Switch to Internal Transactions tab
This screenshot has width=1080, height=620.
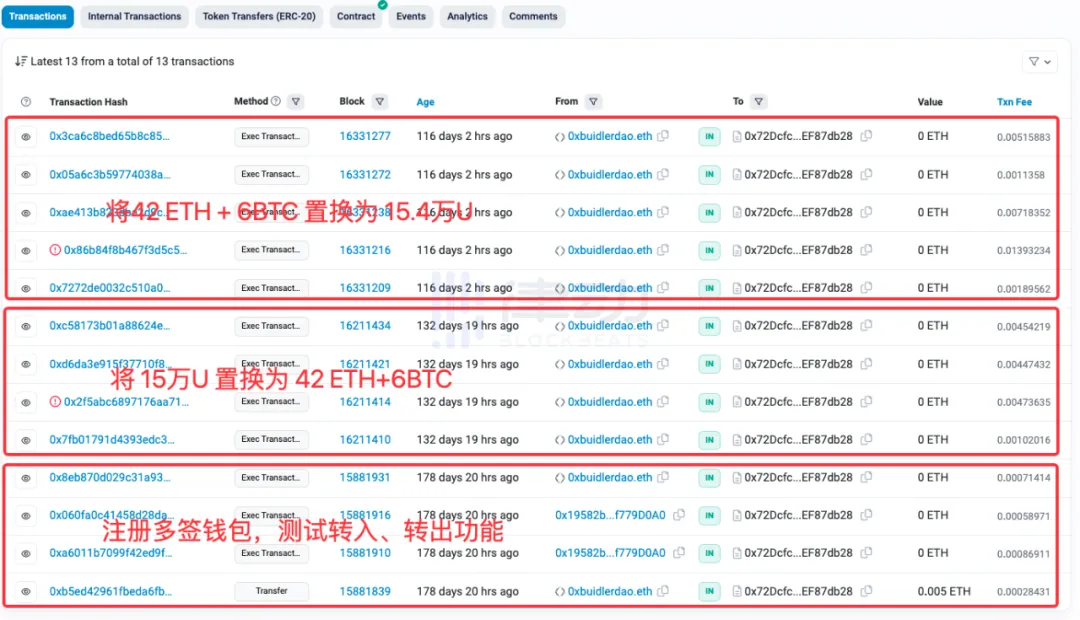pos(134,16)
